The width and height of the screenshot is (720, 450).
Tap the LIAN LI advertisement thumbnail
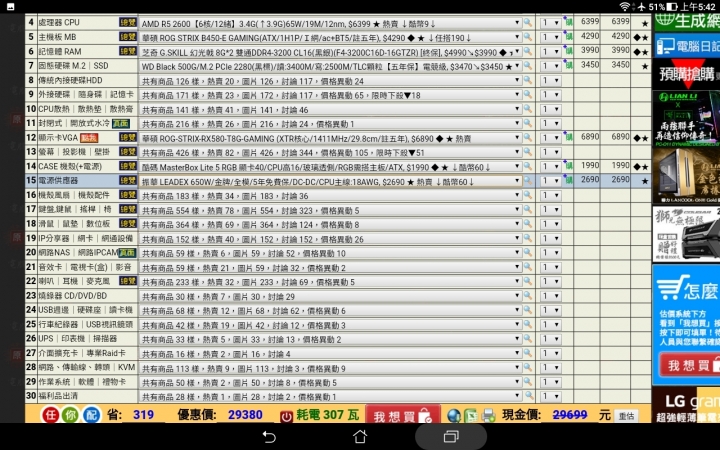coord(686,118)
